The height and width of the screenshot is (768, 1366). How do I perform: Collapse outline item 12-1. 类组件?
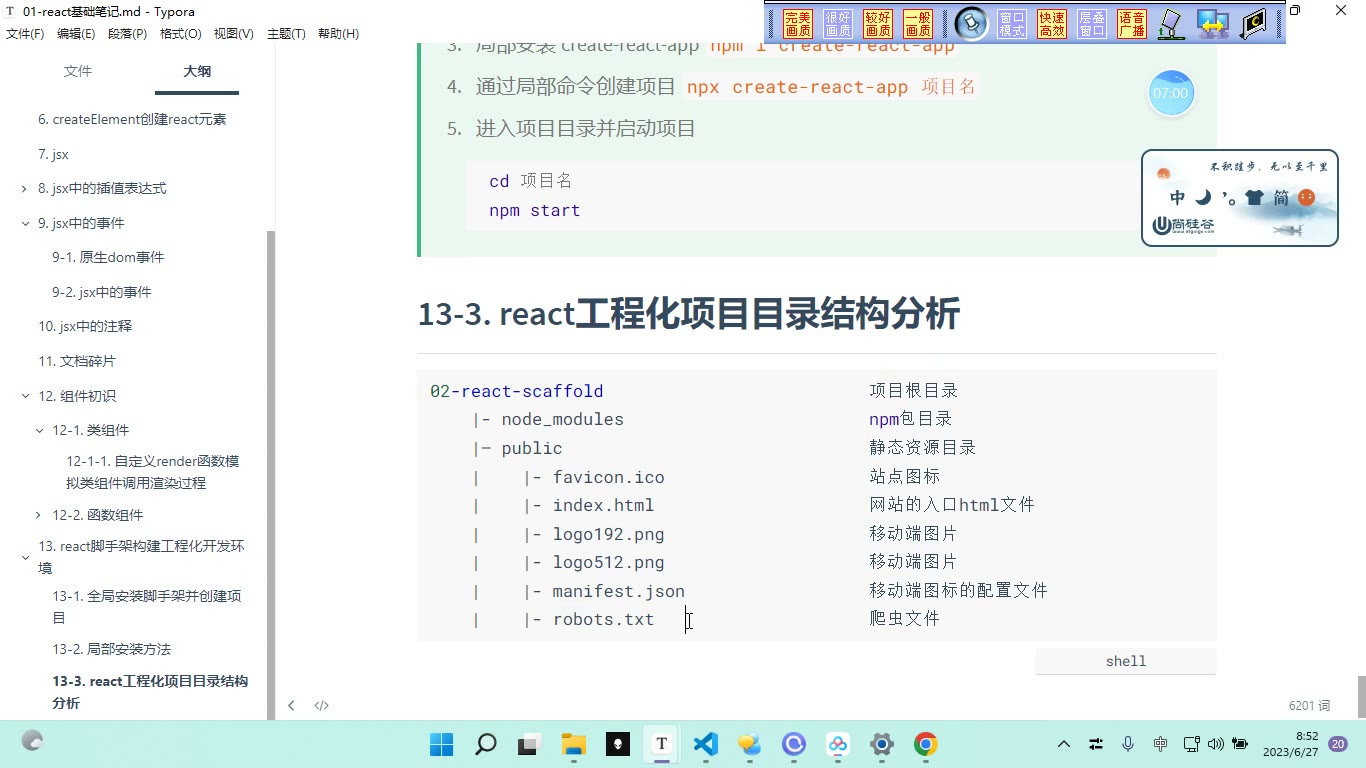[39, 430]
